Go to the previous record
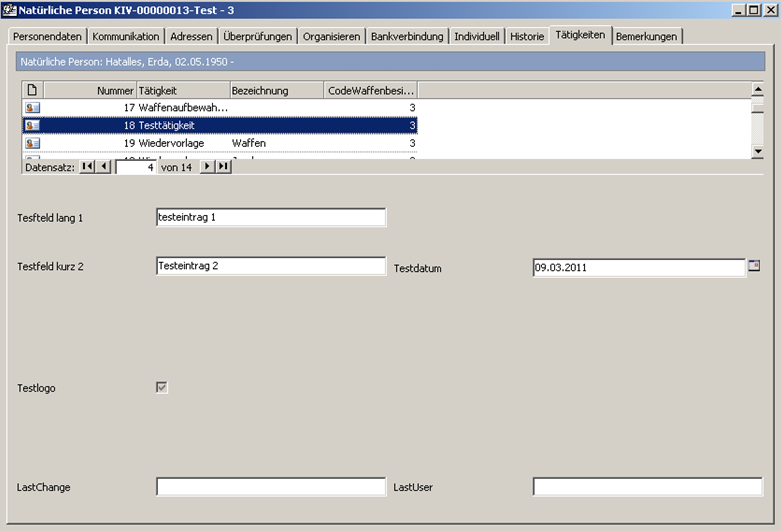Image resolution: width=781 pixels, height=531 pixels. tap(104, 167)
